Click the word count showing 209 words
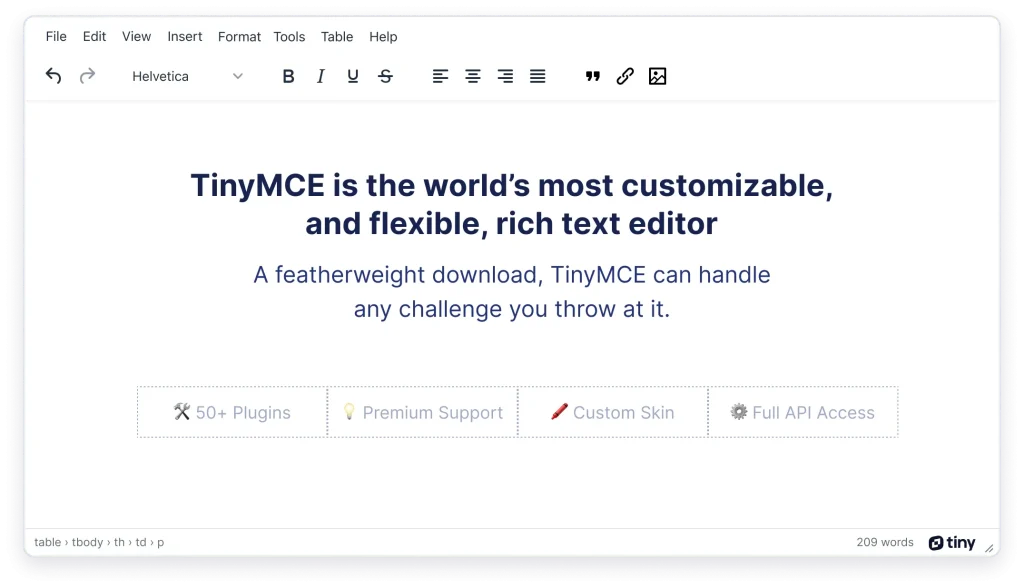Viewport: 1024px width, 588px height. click(884, 542)
